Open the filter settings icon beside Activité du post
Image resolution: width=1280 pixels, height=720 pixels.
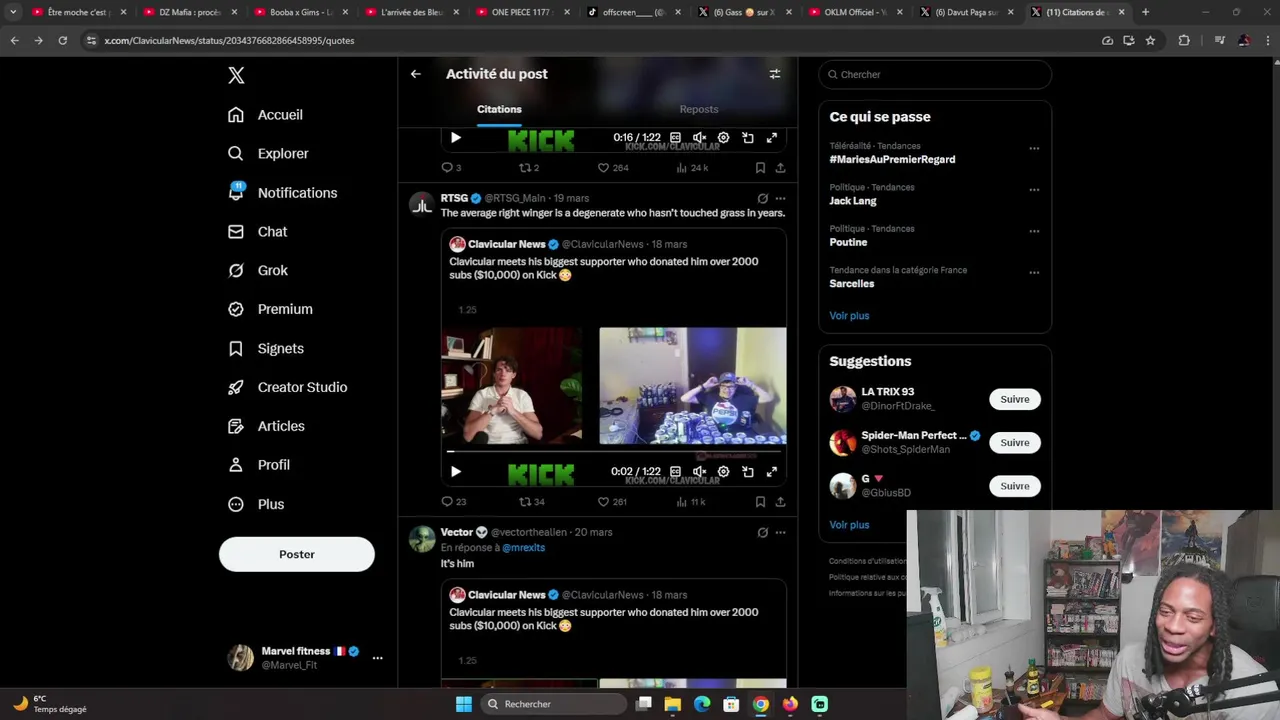pos(774,74)
